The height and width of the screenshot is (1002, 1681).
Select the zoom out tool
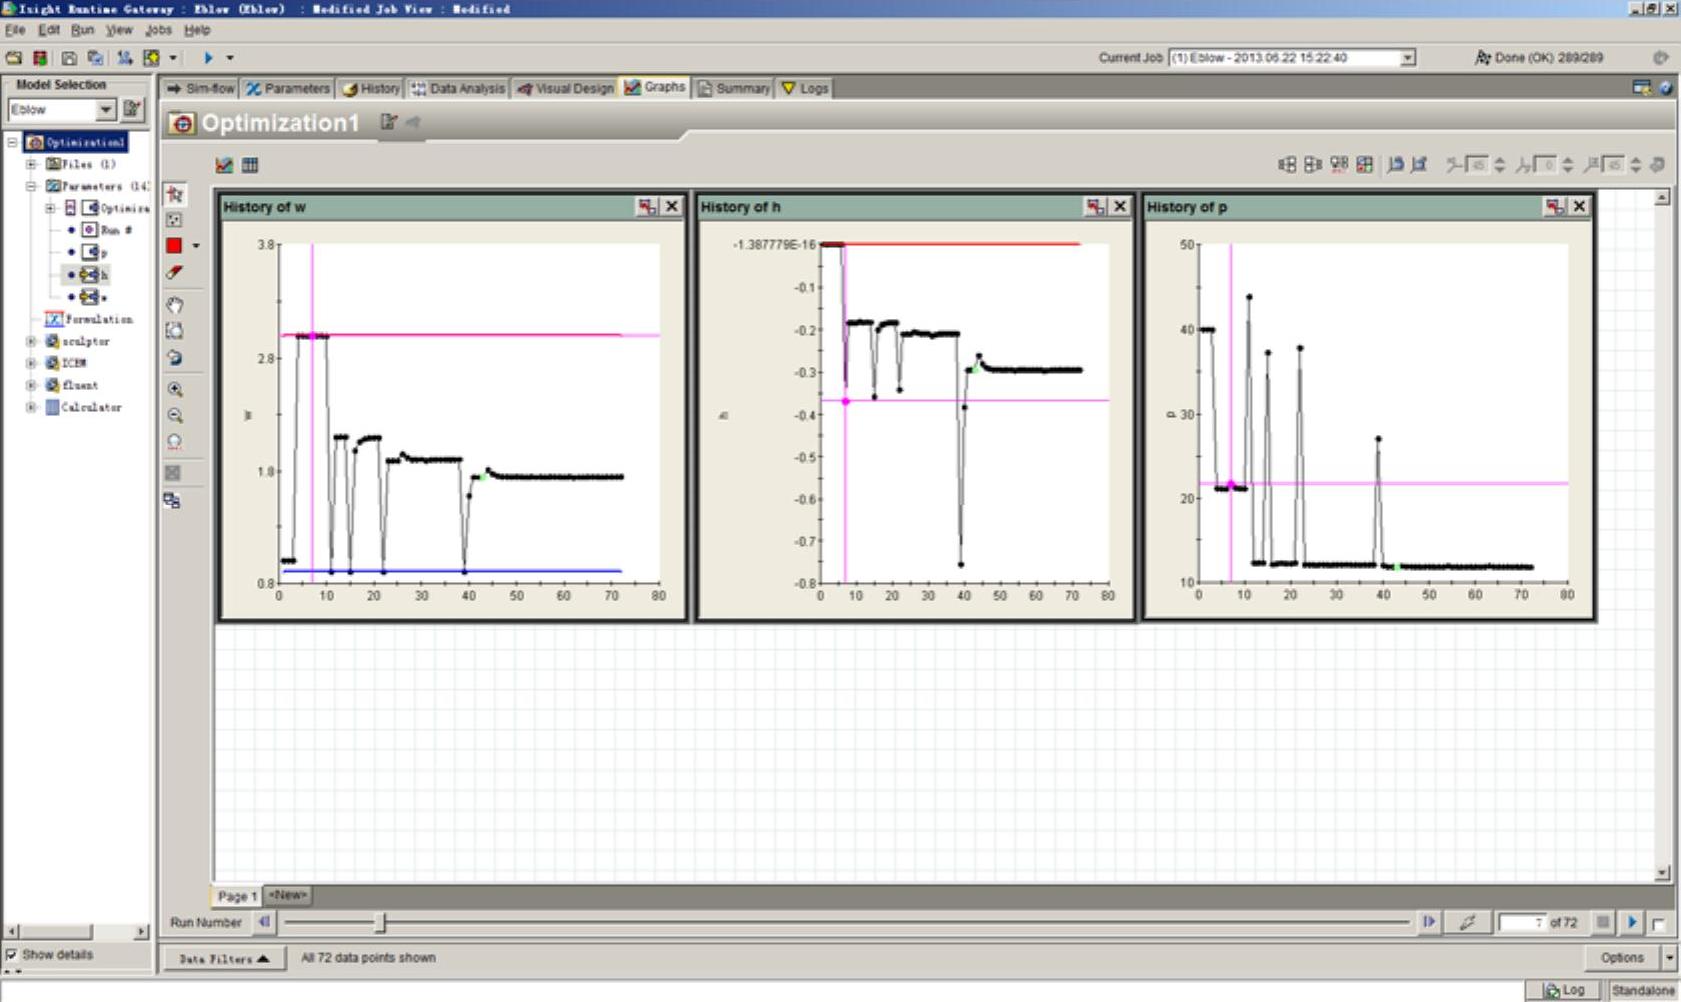coord(175,416)
